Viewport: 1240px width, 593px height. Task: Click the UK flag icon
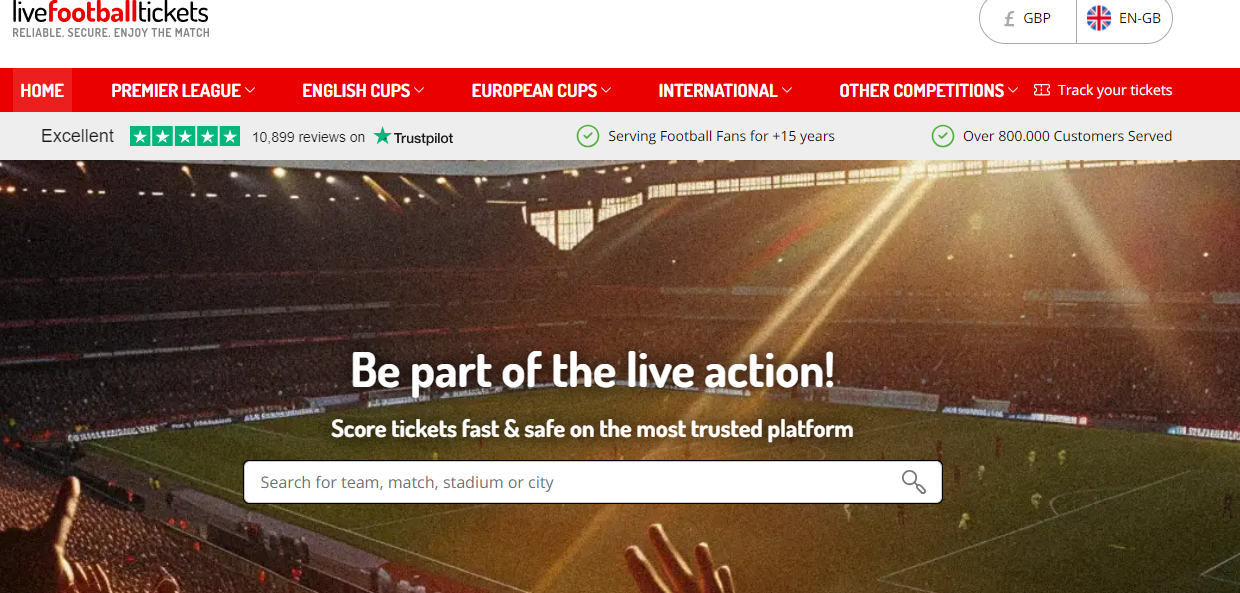point(1099,18)
